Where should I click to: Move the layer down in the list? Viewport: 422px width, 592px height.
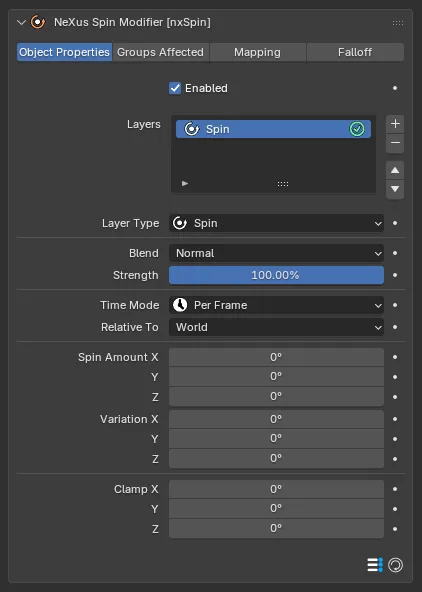click(395, 189)
